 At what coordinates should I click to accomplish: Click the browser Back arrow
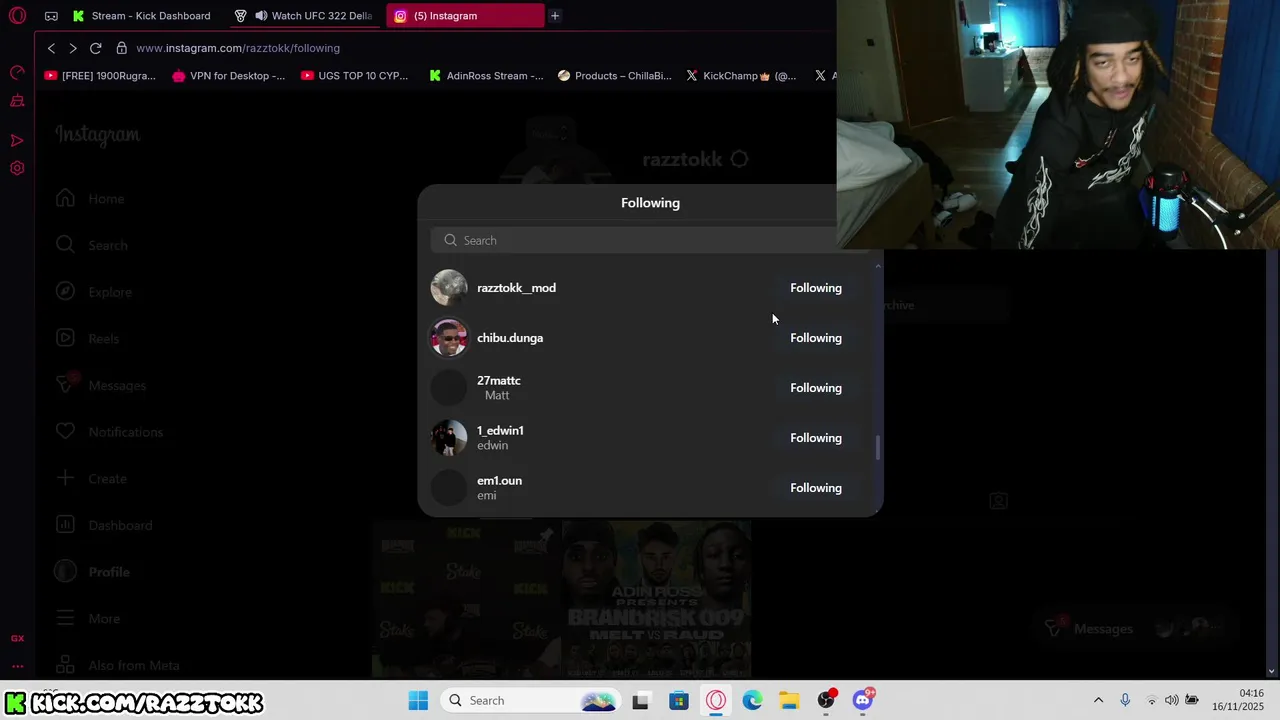pyautogui.click(x=51, y=48)
